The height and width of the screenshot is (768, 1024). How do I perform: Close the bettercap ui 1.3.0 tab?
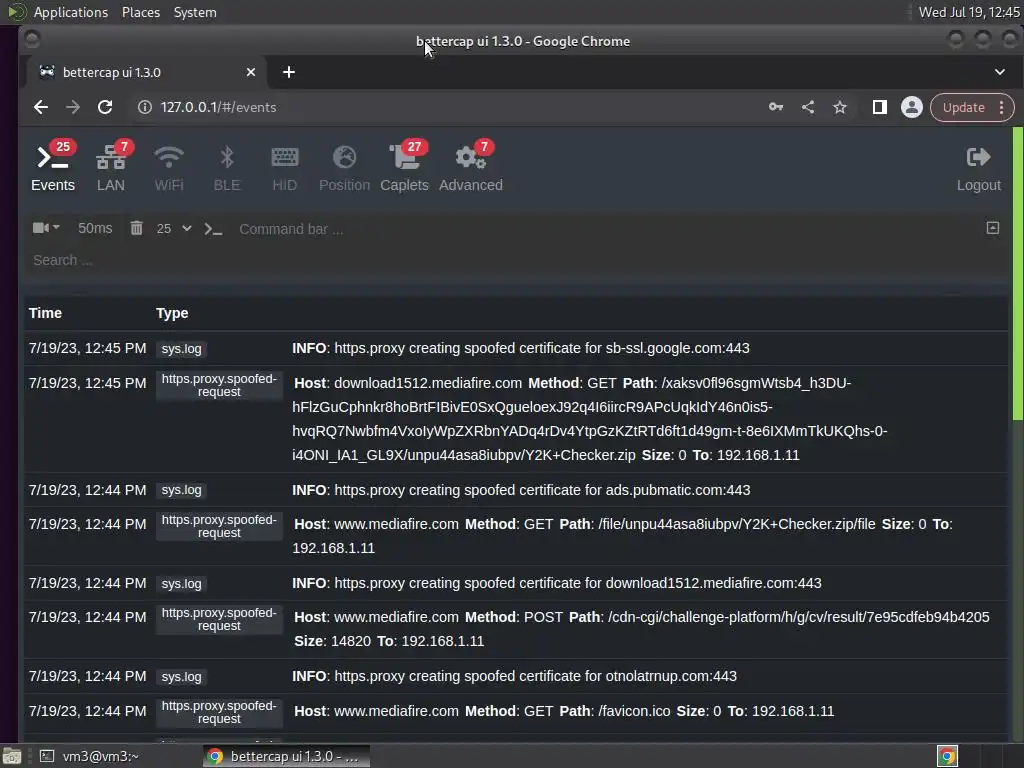pos(251,72)
